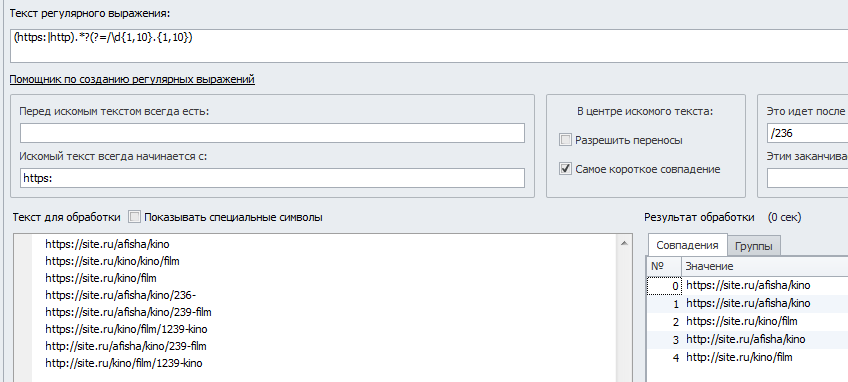Click the regular expression text field
This screenshot has height=382, width=848.
tap(429, 46)
